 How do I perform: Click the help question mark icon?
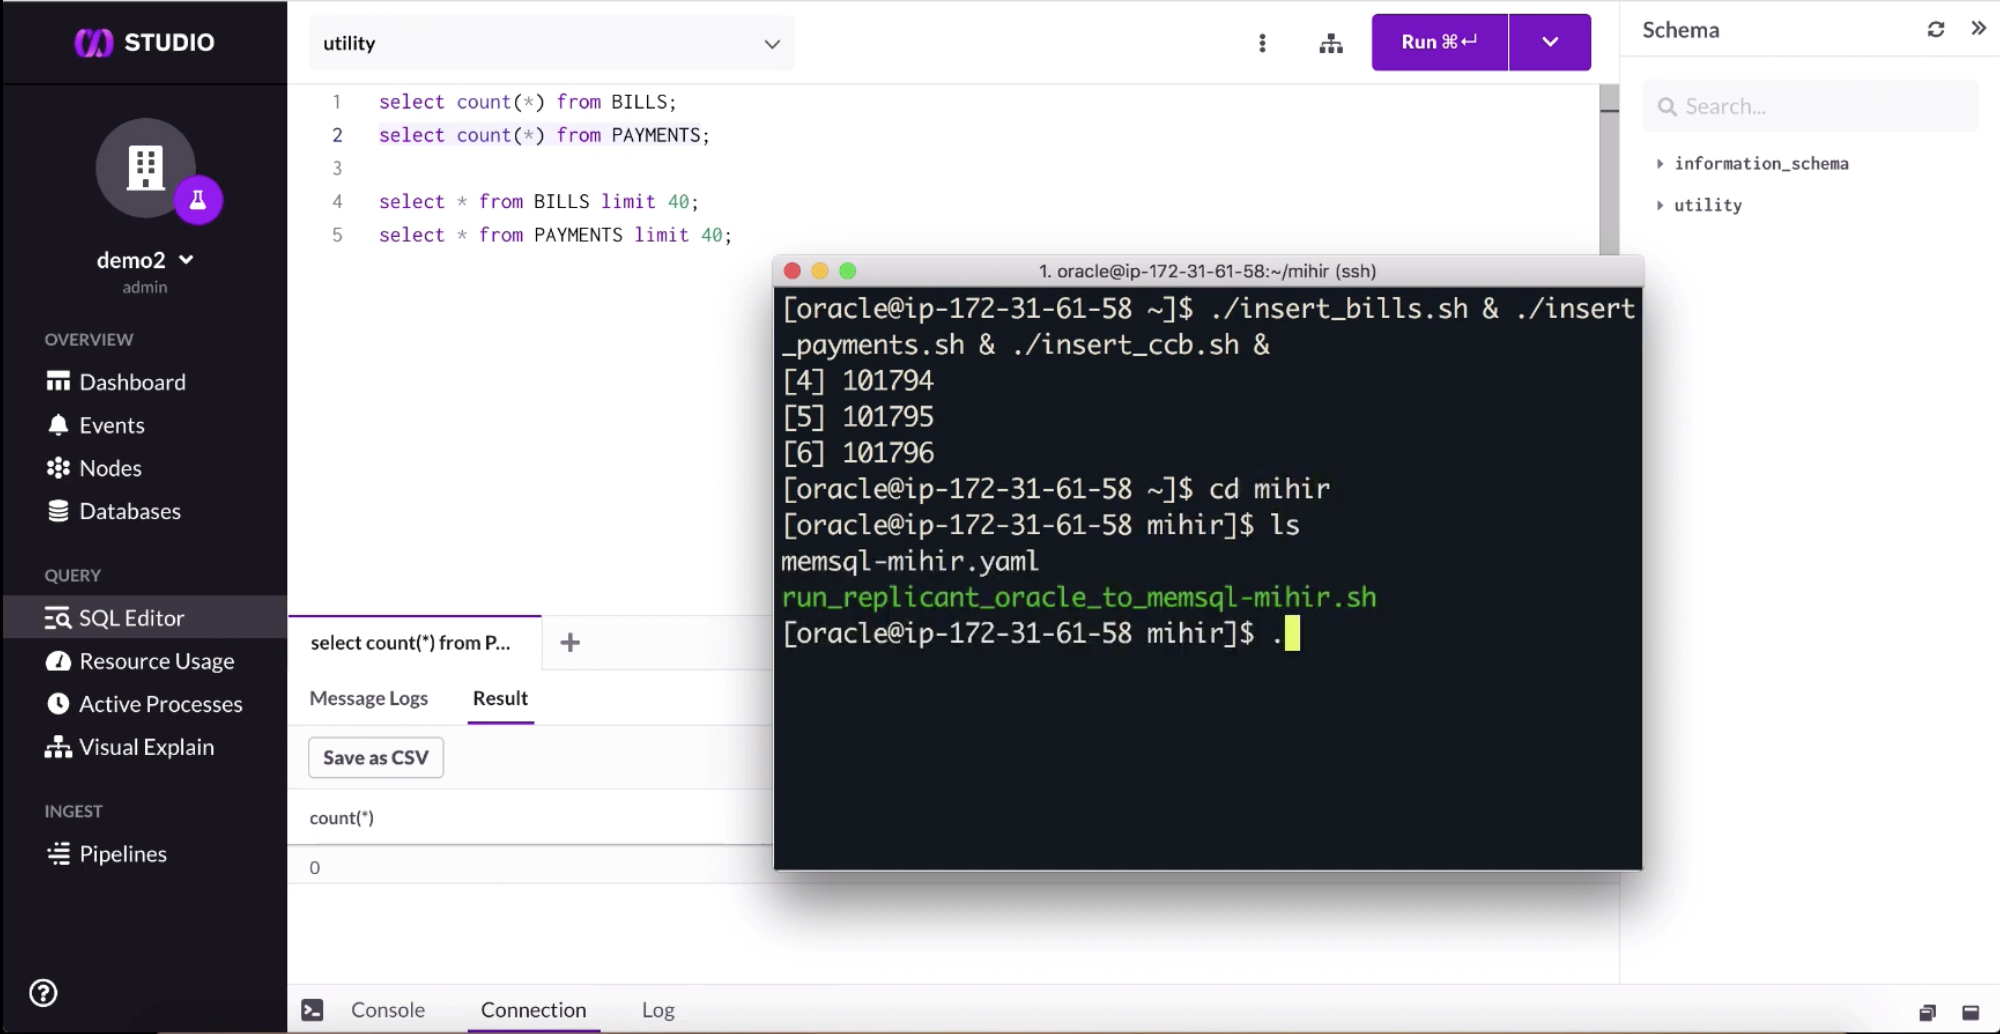coord(43,993)
